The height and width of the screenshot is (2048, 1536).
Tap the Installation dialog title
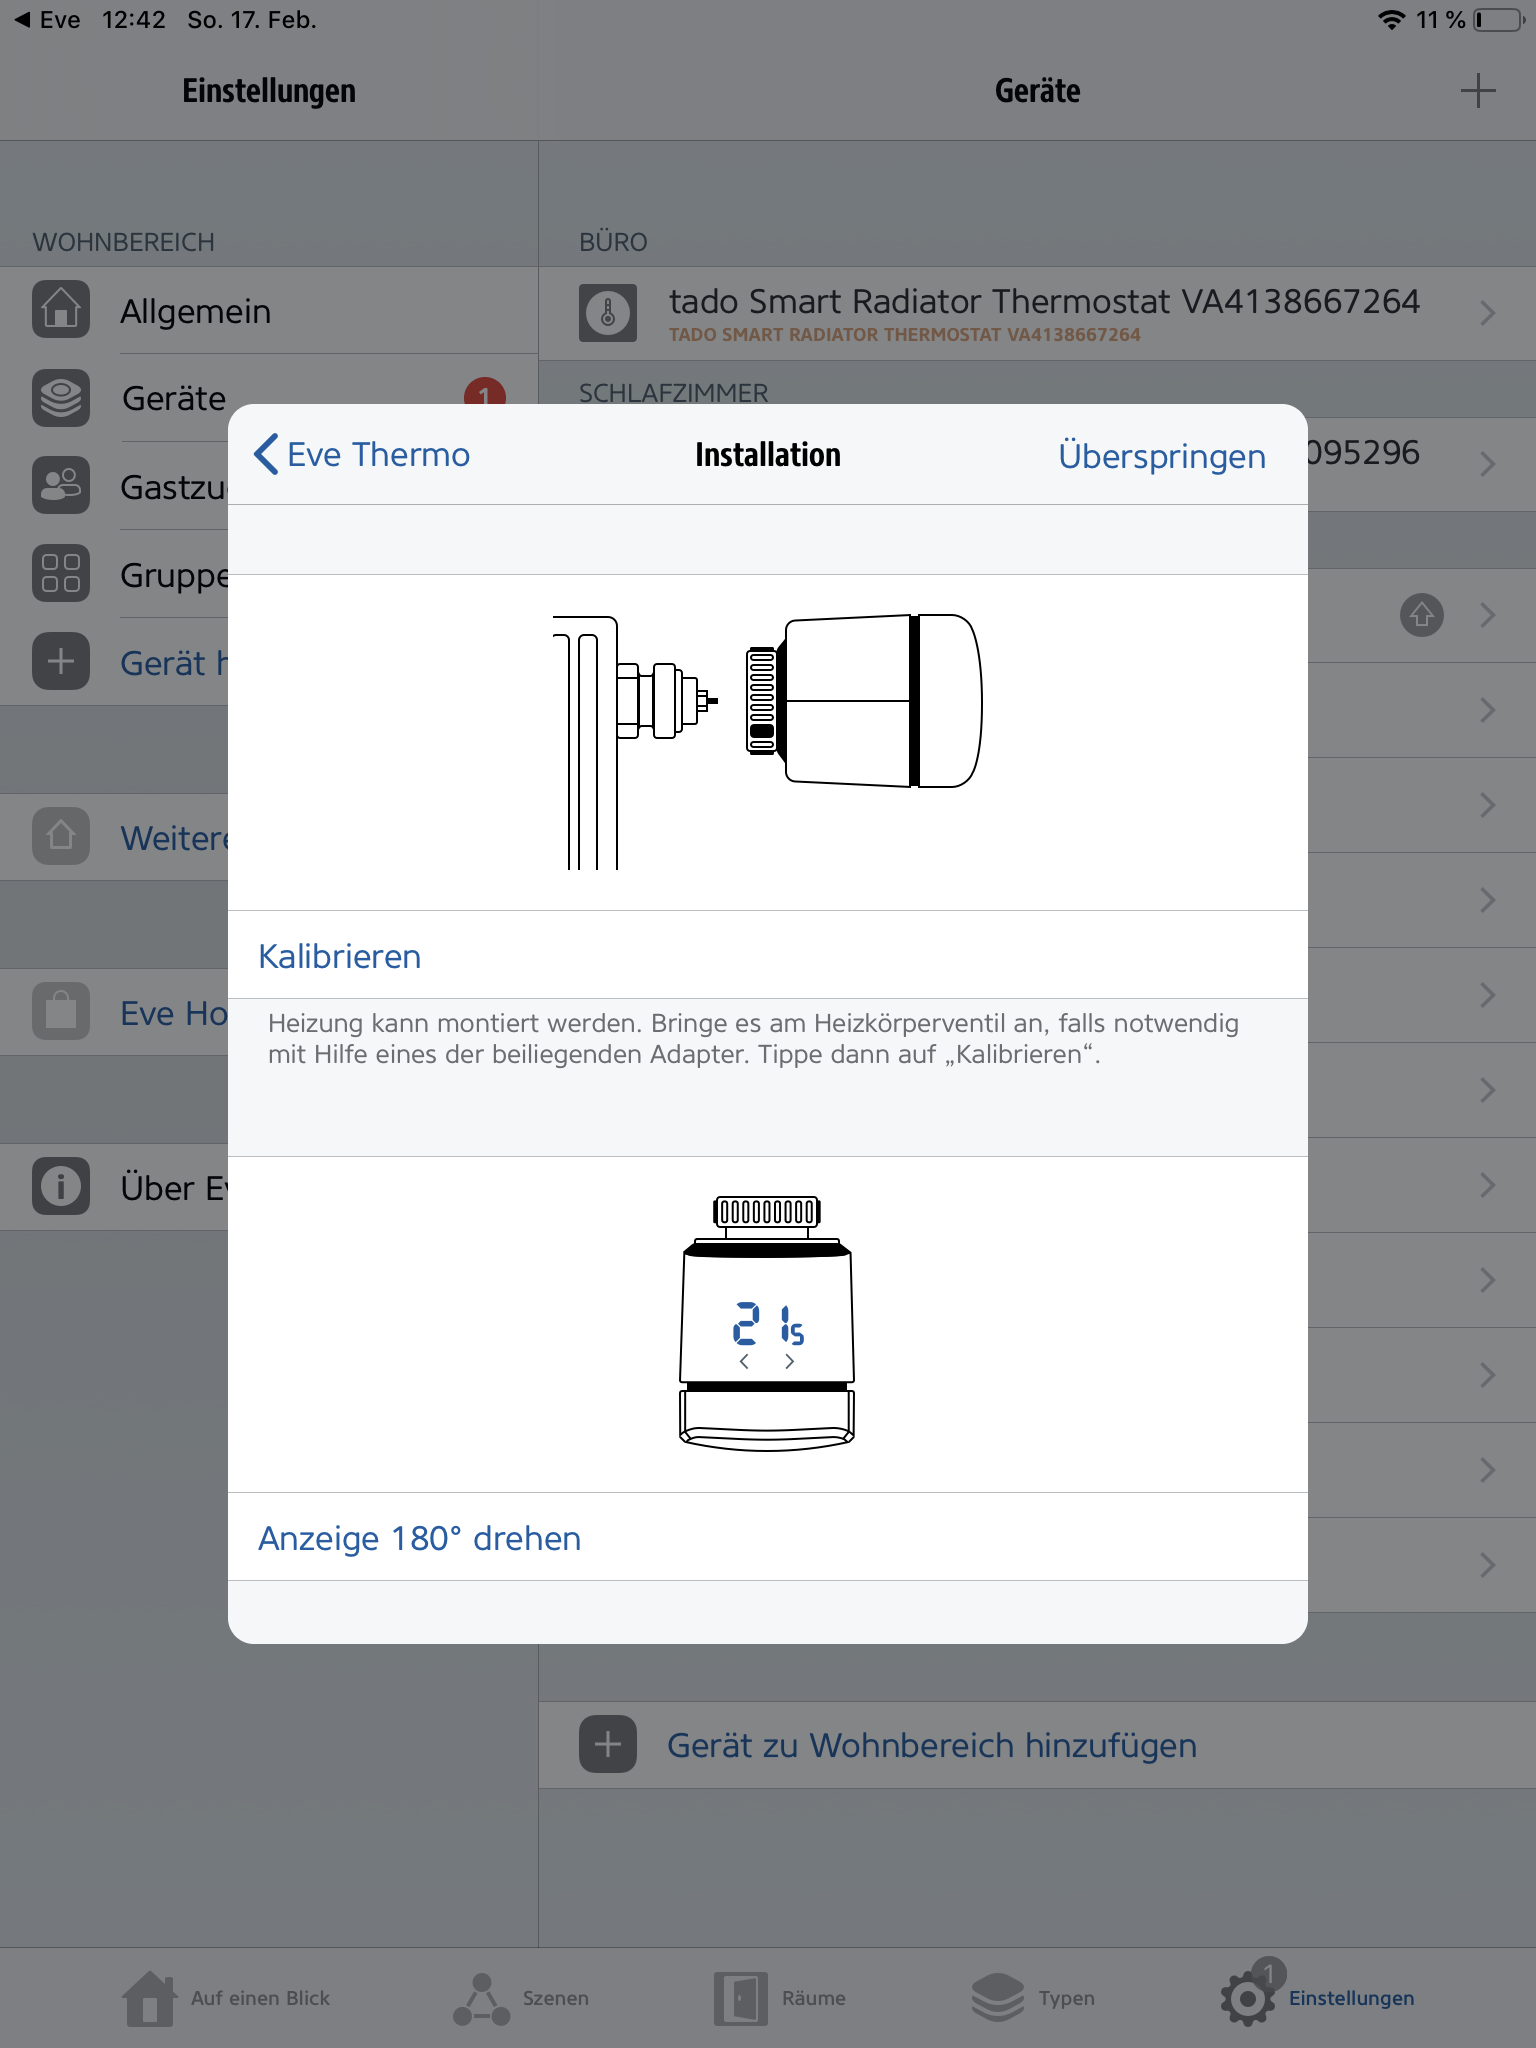(x=768, y=455)
